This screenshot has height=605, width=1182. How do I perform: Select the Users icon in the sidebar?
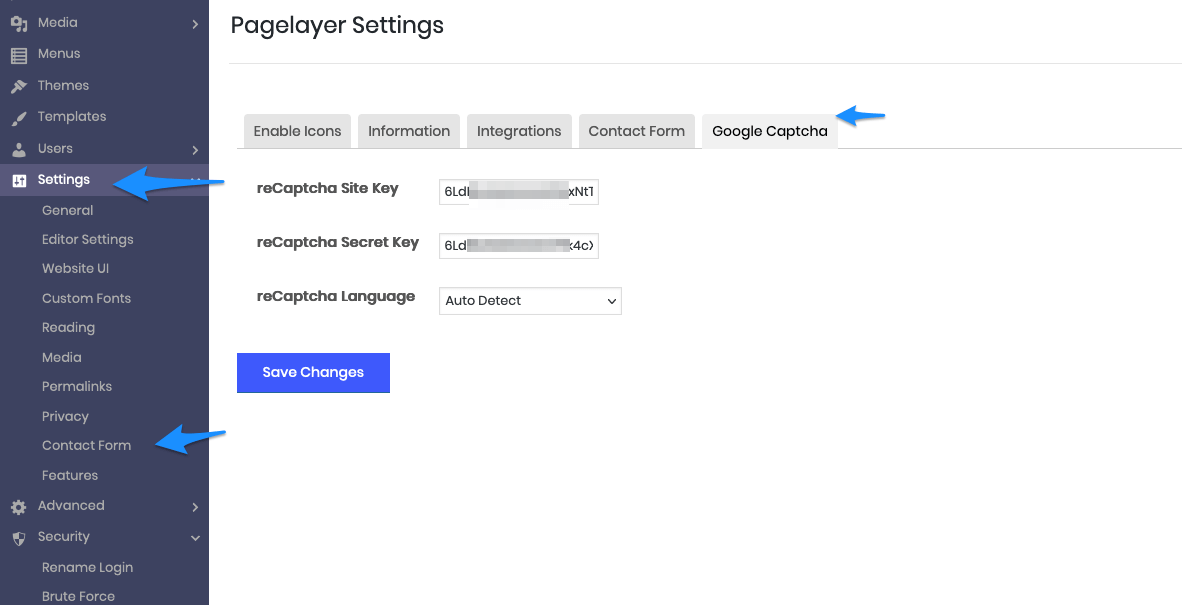(17, 149)
